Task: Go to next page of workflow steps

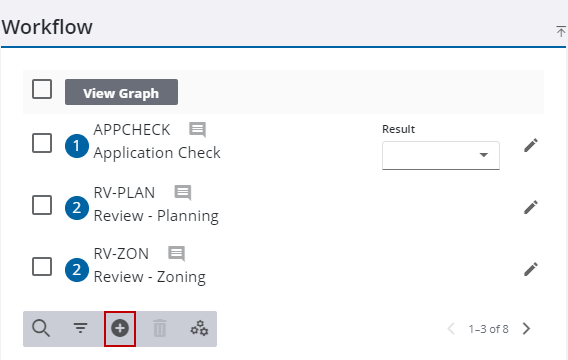Action: 526,329
